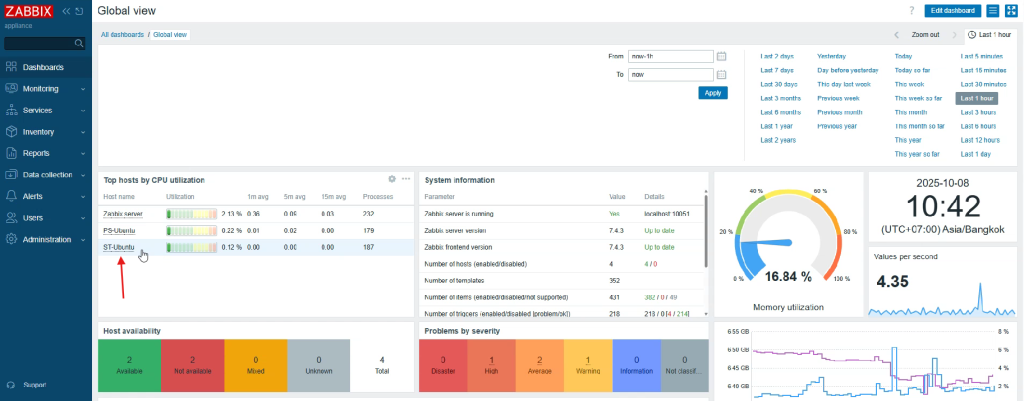Image resolution: width=1024 pixels, height=401 pixels.
Task: Enter kiosk fullscreen mode icon
Action: (x=1011, y=10)
